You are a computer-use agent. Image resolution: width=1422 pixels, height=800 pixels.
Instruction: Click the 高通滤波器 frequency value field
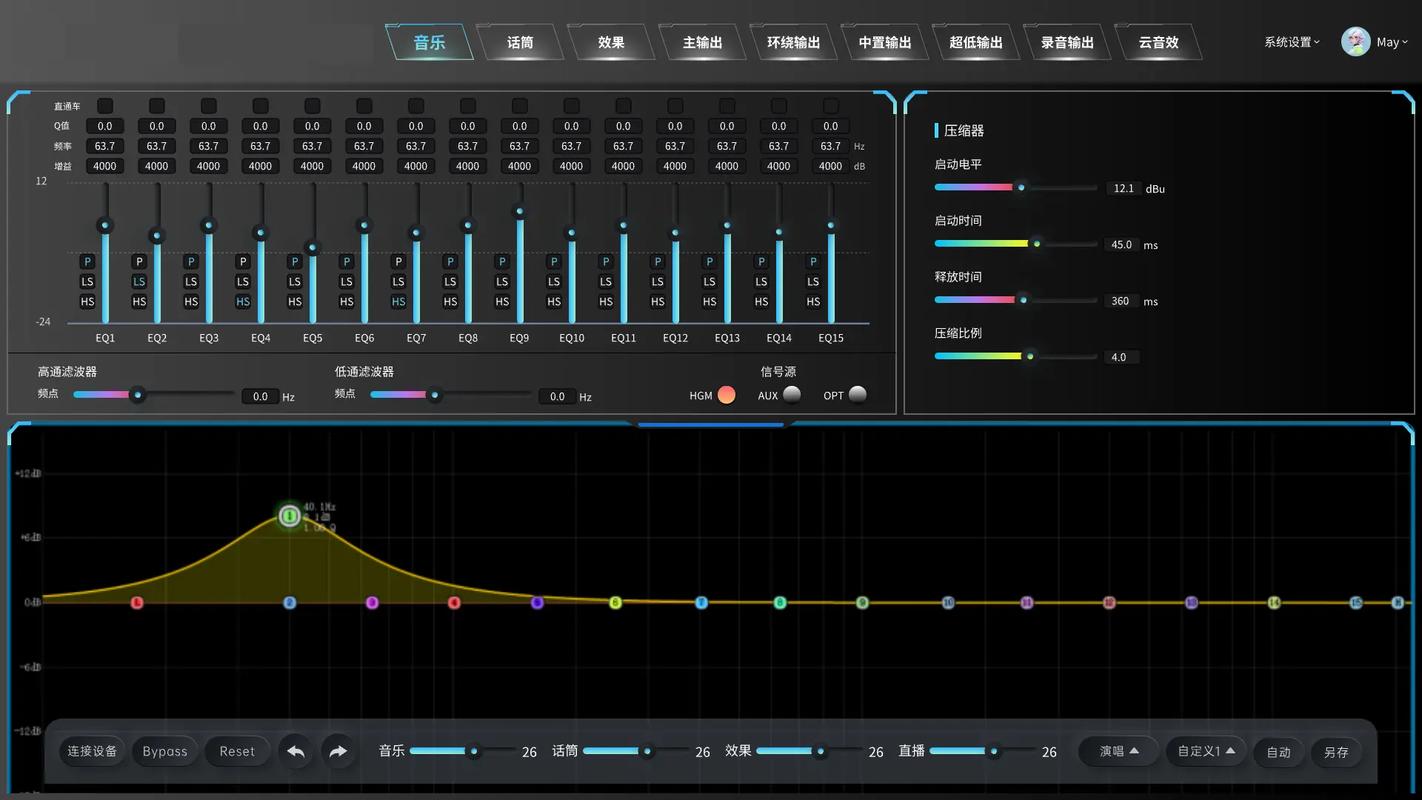click(x=260, y=397)
